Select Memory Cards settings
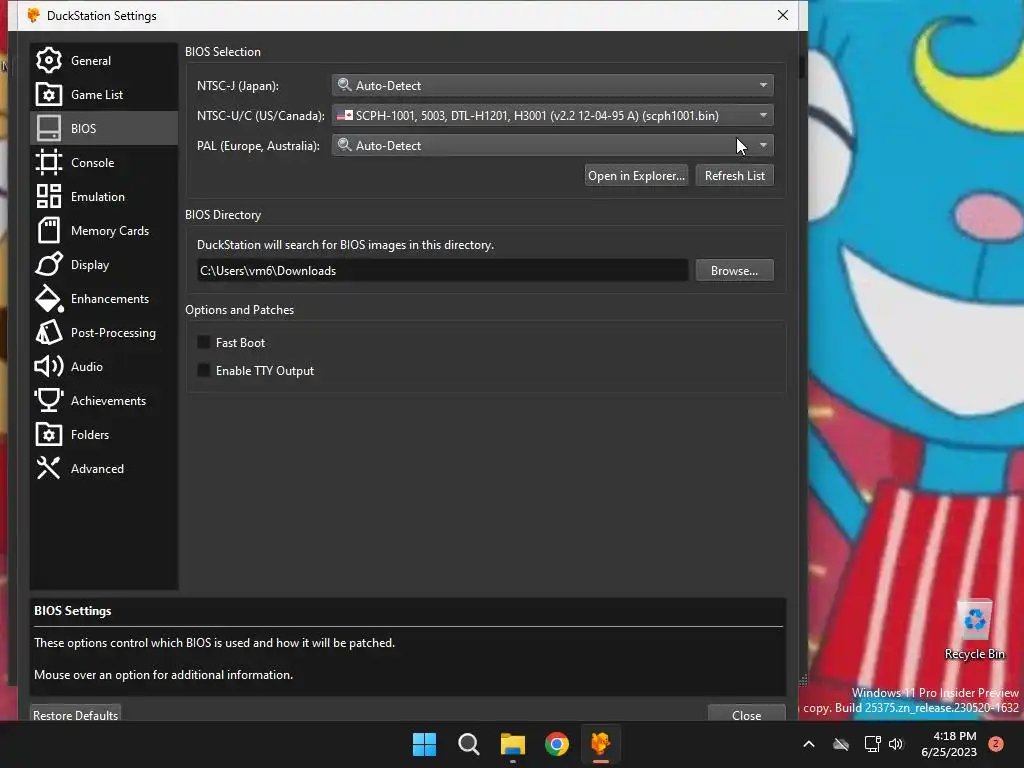 (103, 231)
